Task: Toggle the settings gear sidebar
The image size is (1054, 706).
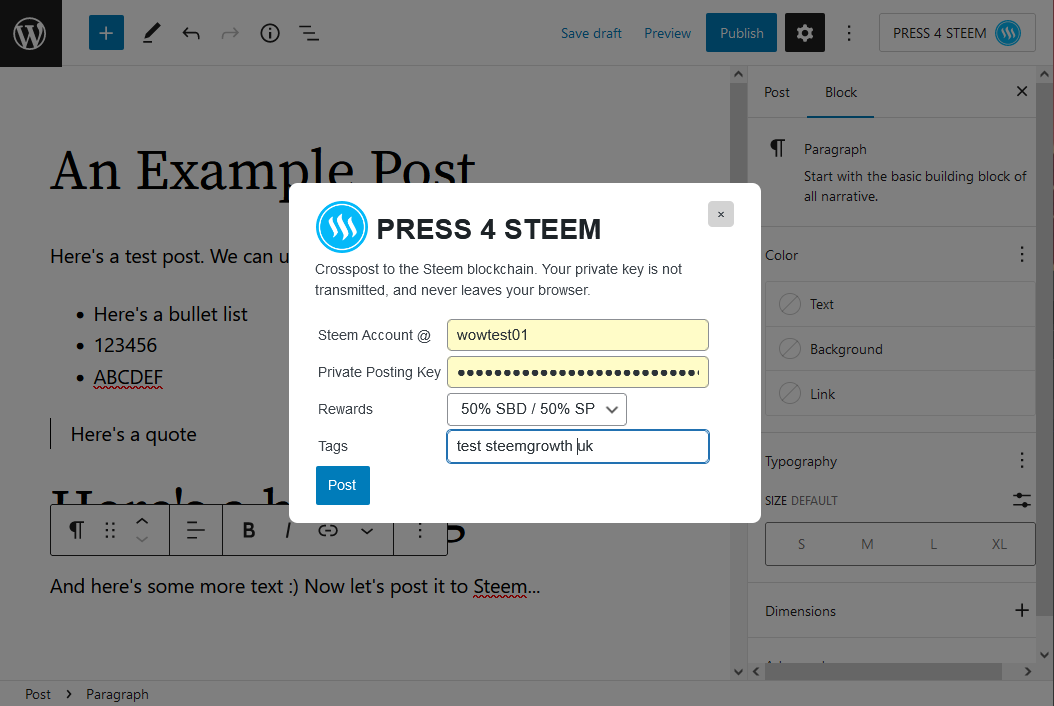Action: point(805,33)
